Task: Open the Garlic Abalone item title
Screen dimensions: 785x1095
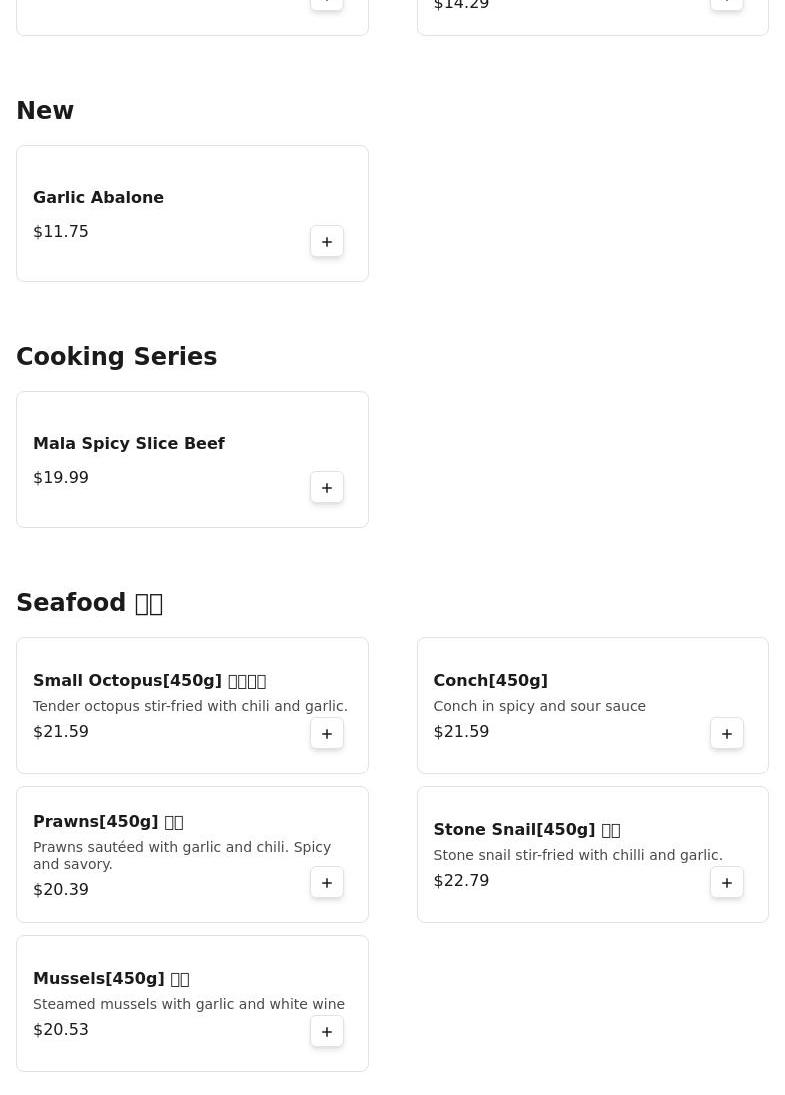Action: click(98, 198)
